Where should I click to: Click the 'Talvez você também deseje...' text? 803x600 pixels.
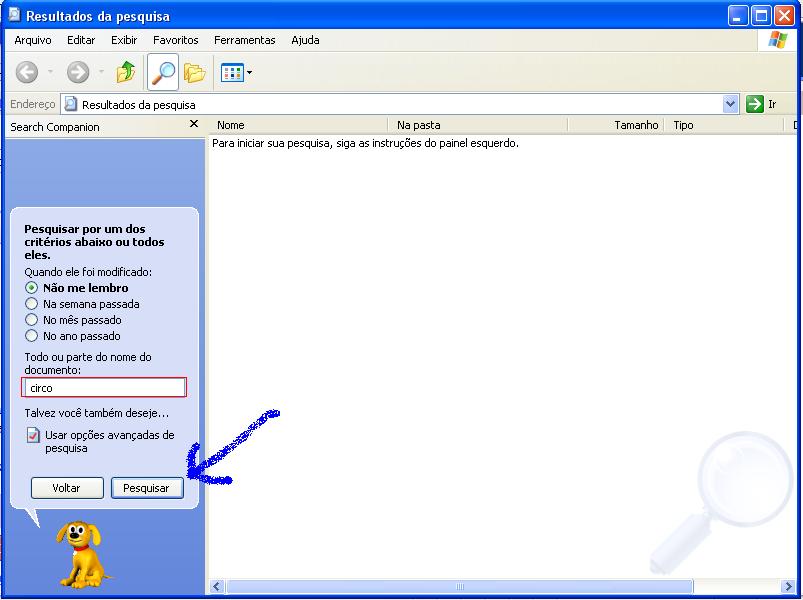point(96,413)
